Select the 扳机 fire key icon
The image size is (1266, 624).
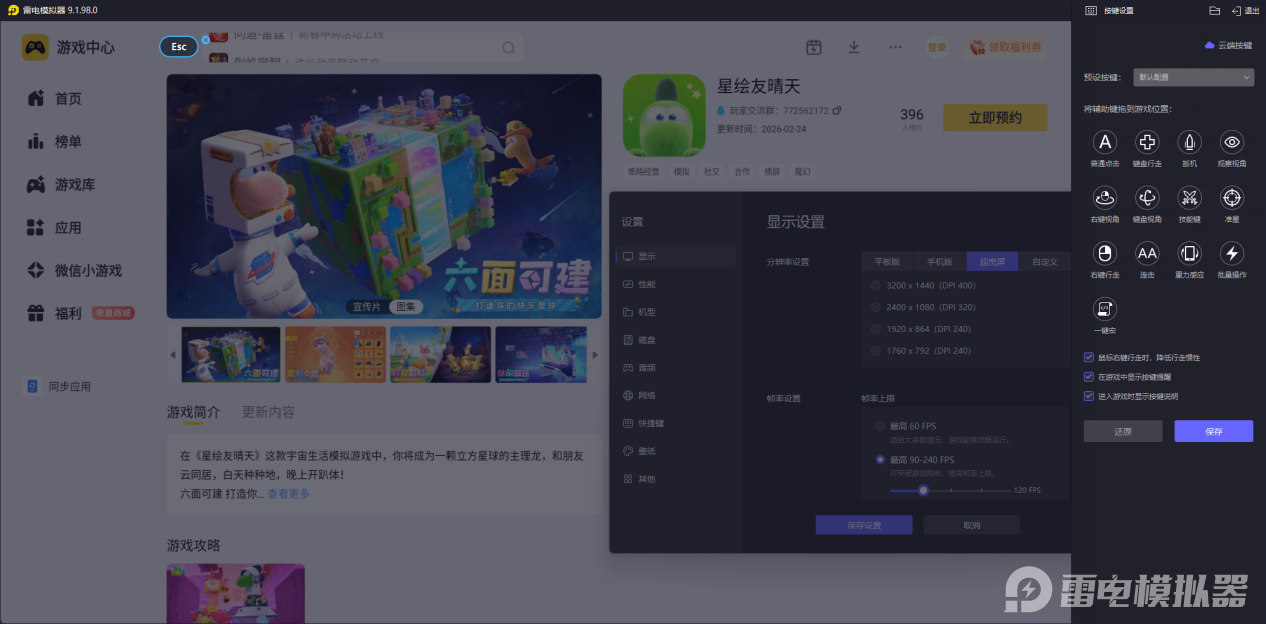coord(1189,142)
